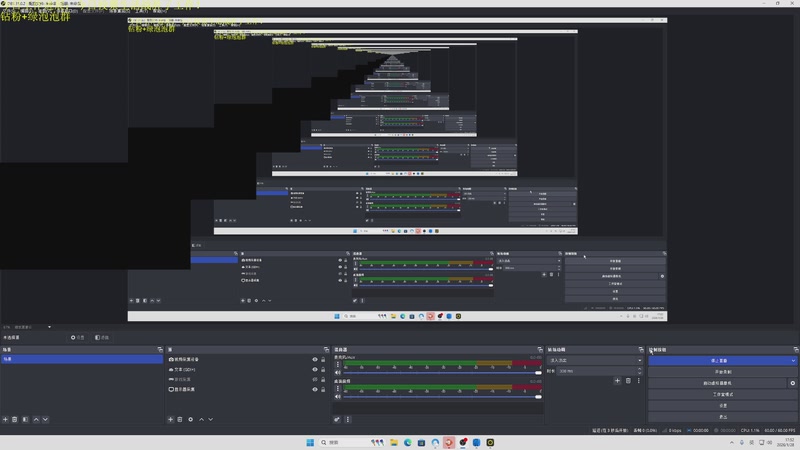Add a new source with plus icon
The height and width of the screenshot is (450, 800).
170,419
